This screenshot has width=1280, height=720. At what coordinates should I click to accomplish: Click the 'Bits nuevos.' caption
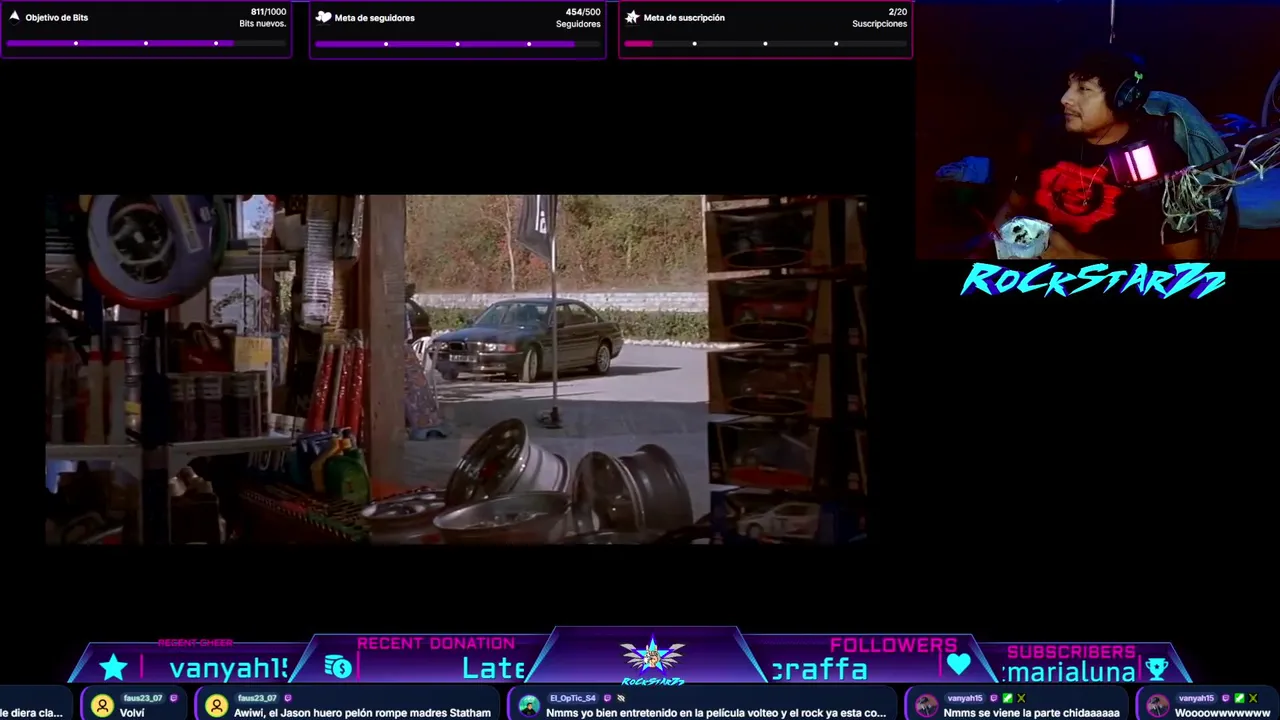click(263, 24)
